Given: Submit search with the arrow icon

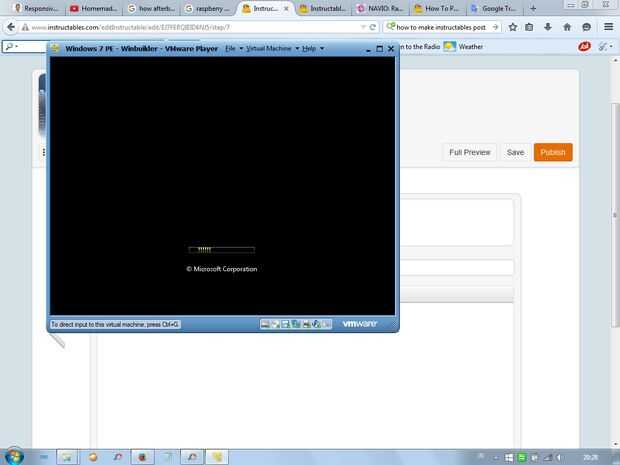Looking at the screenshot, I should (x=495, y=27).
